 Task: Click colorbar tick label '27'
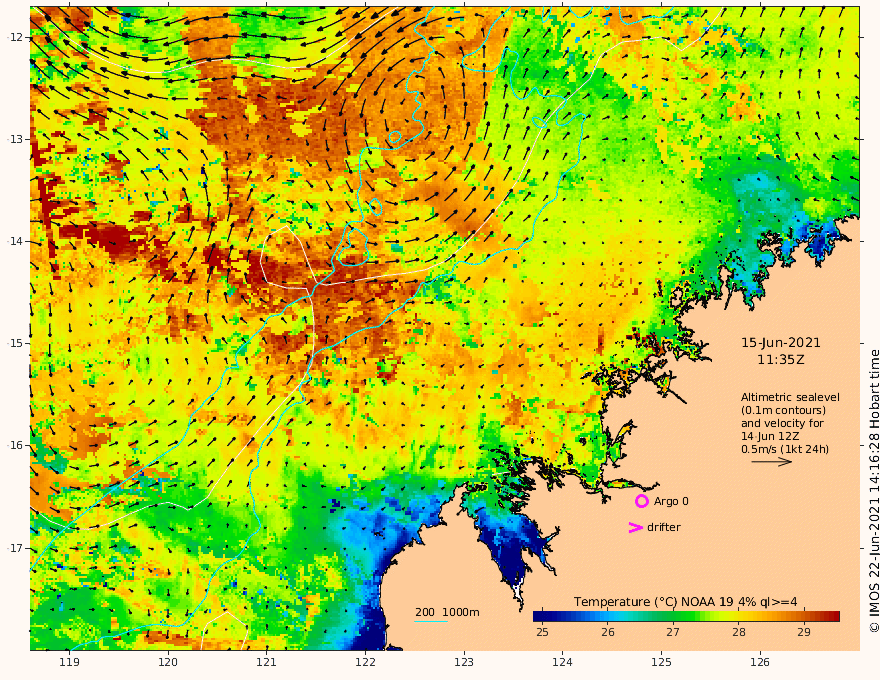coord(673,632)
